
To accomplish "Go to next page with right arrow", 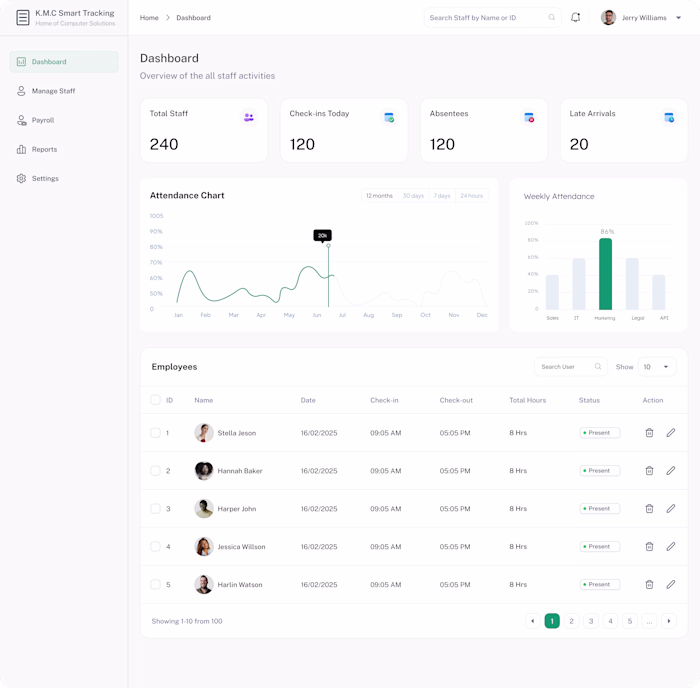I will point(669,621).
